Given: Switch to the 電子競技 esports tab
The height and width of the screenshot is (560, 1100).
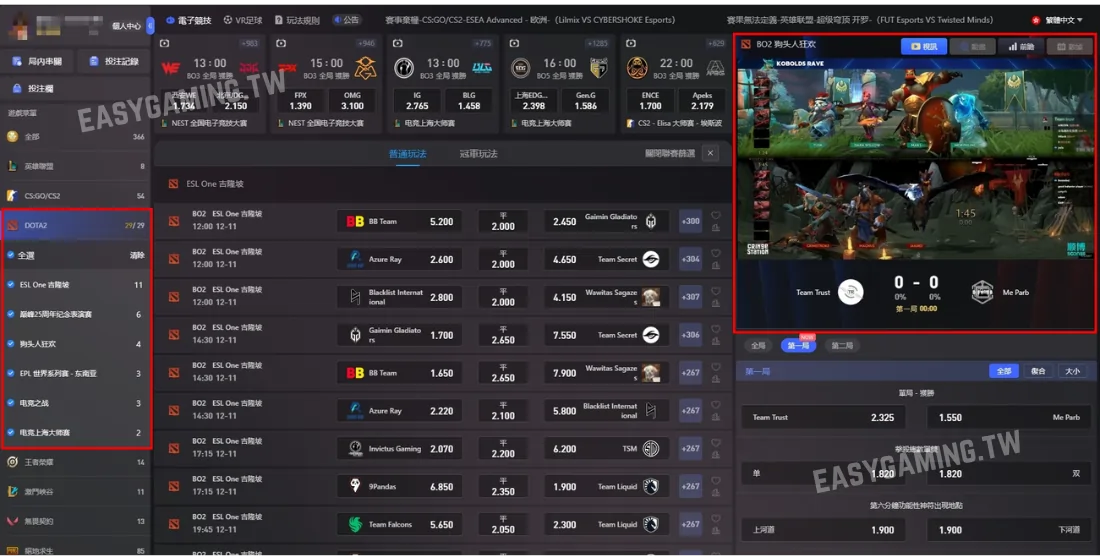Looking at the screenshot, I should (189, 20).
